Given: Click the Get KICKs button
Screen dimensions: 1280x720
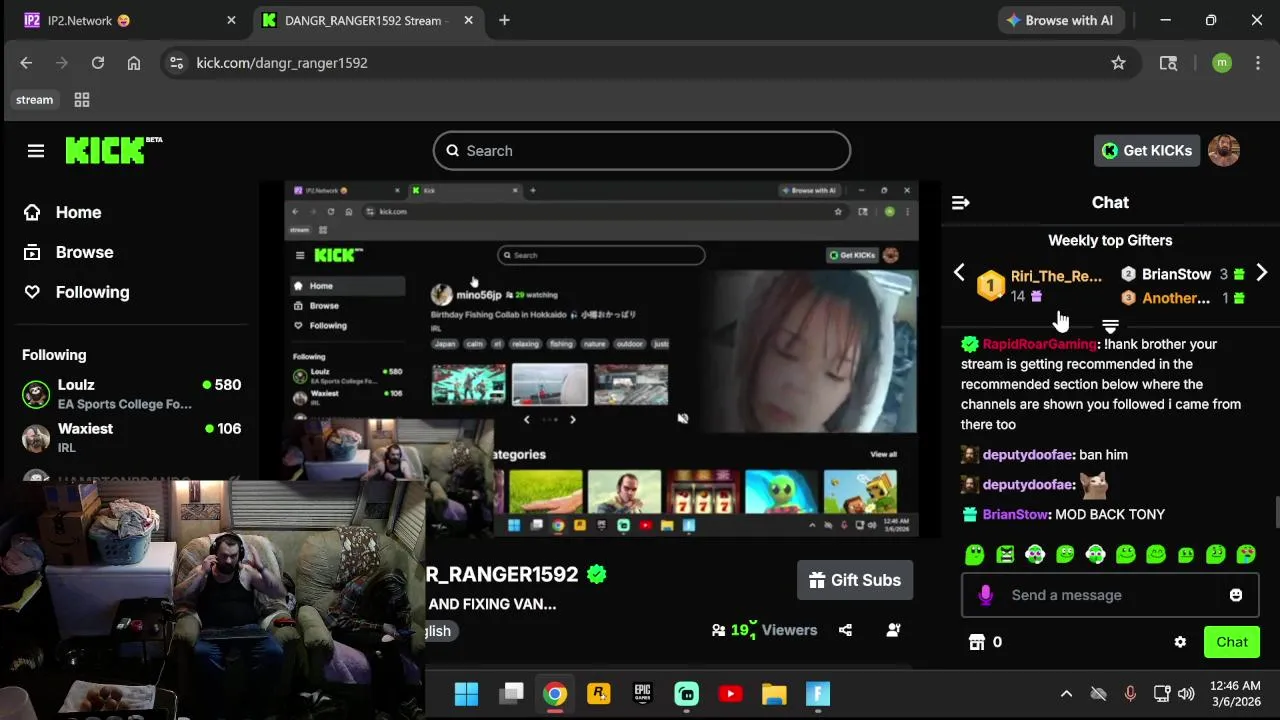Looking at the screenshot, I should coord(1147,151).
